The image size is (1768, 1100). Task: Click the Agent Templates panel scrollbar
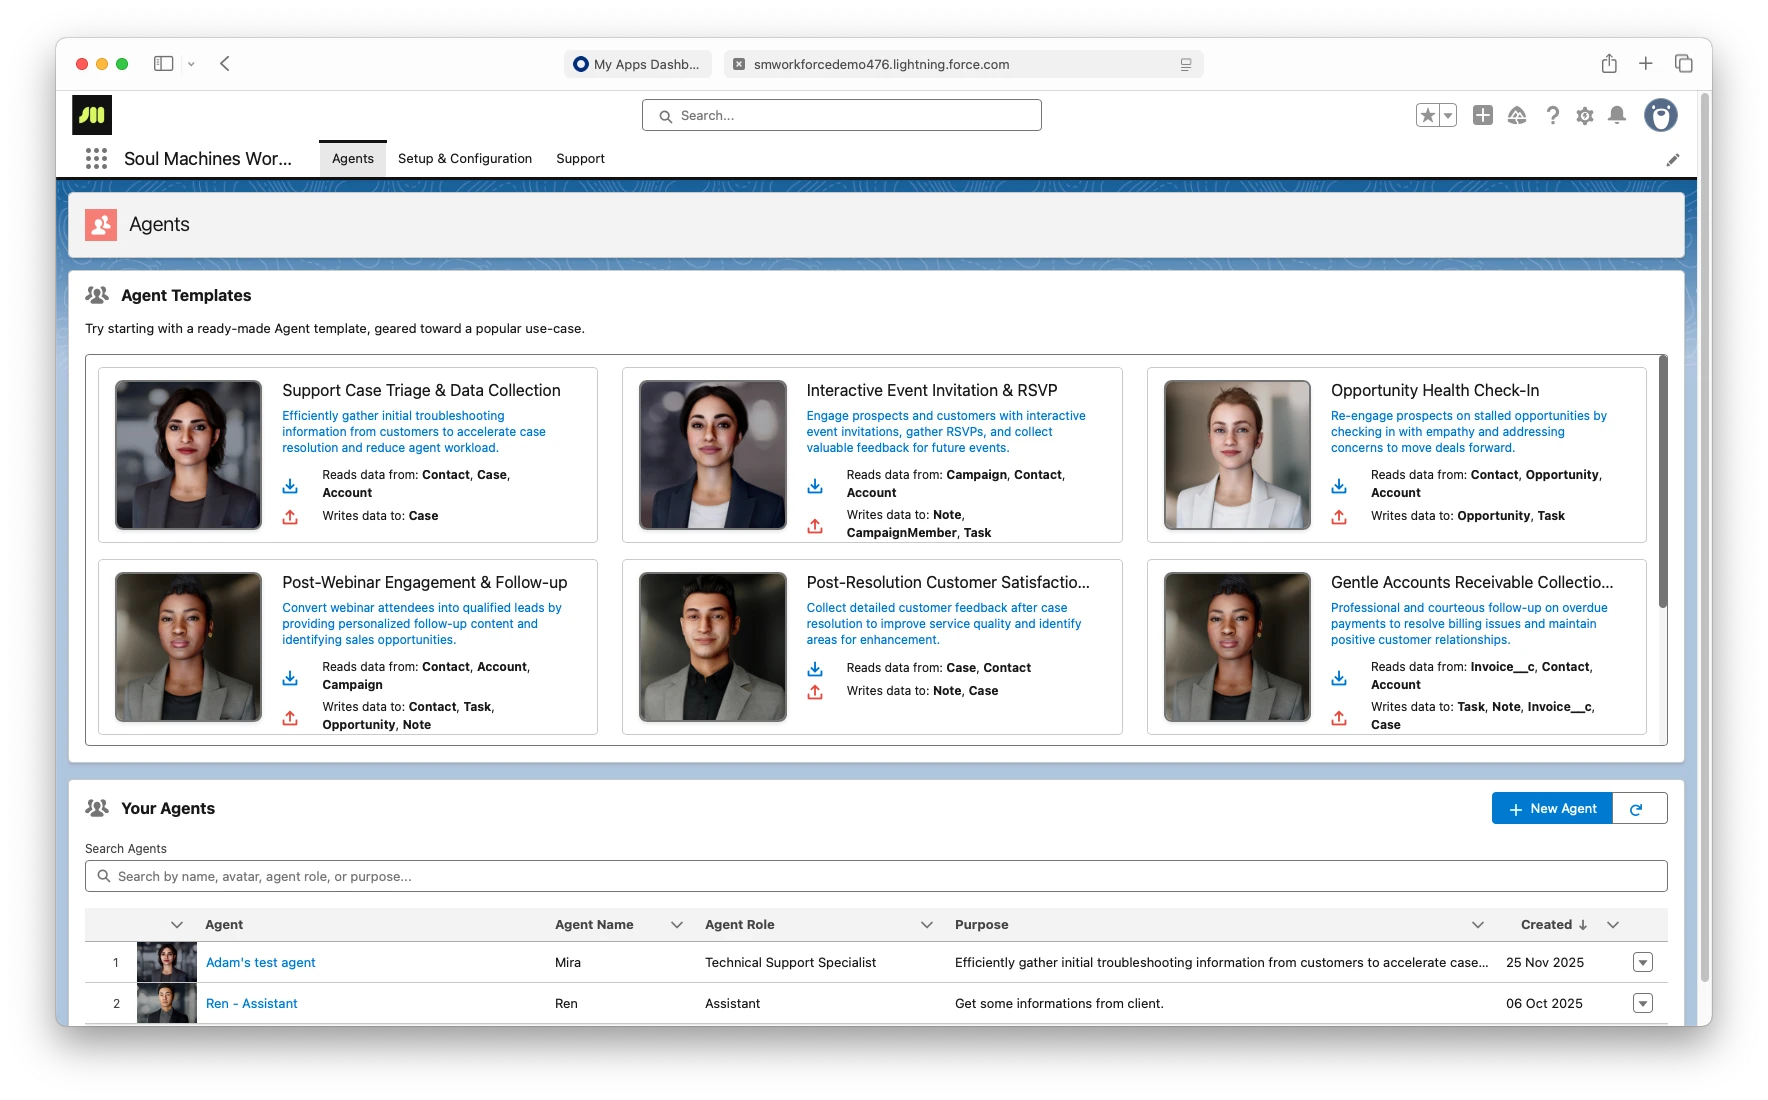tap(1662, 481)
